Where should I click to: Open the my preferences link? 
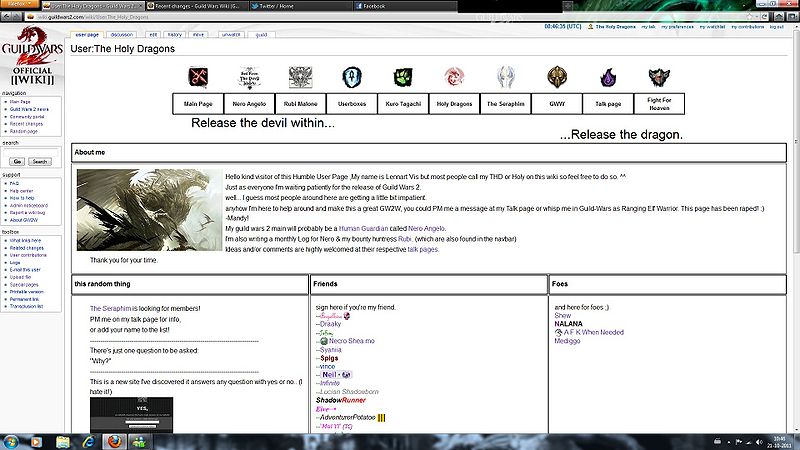pyautogui.click(x=678, y=27)
